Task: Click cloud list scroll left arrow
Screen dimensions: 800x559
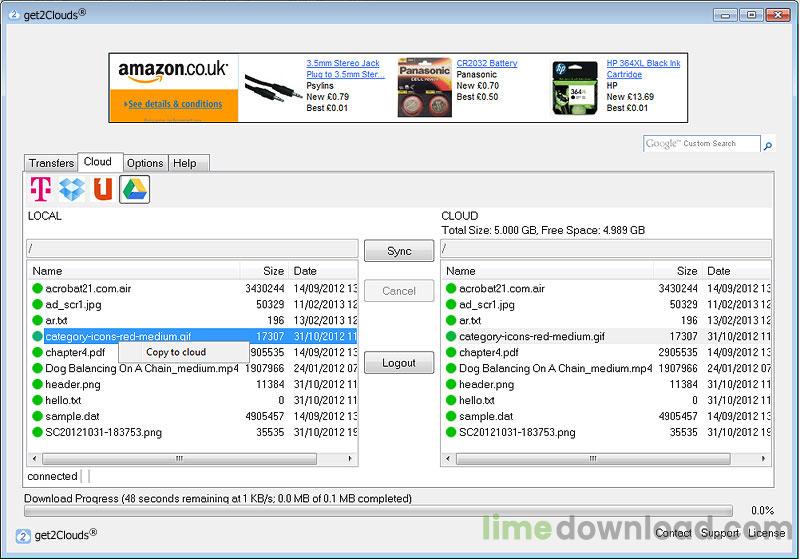Action: [x=448, y=459]
